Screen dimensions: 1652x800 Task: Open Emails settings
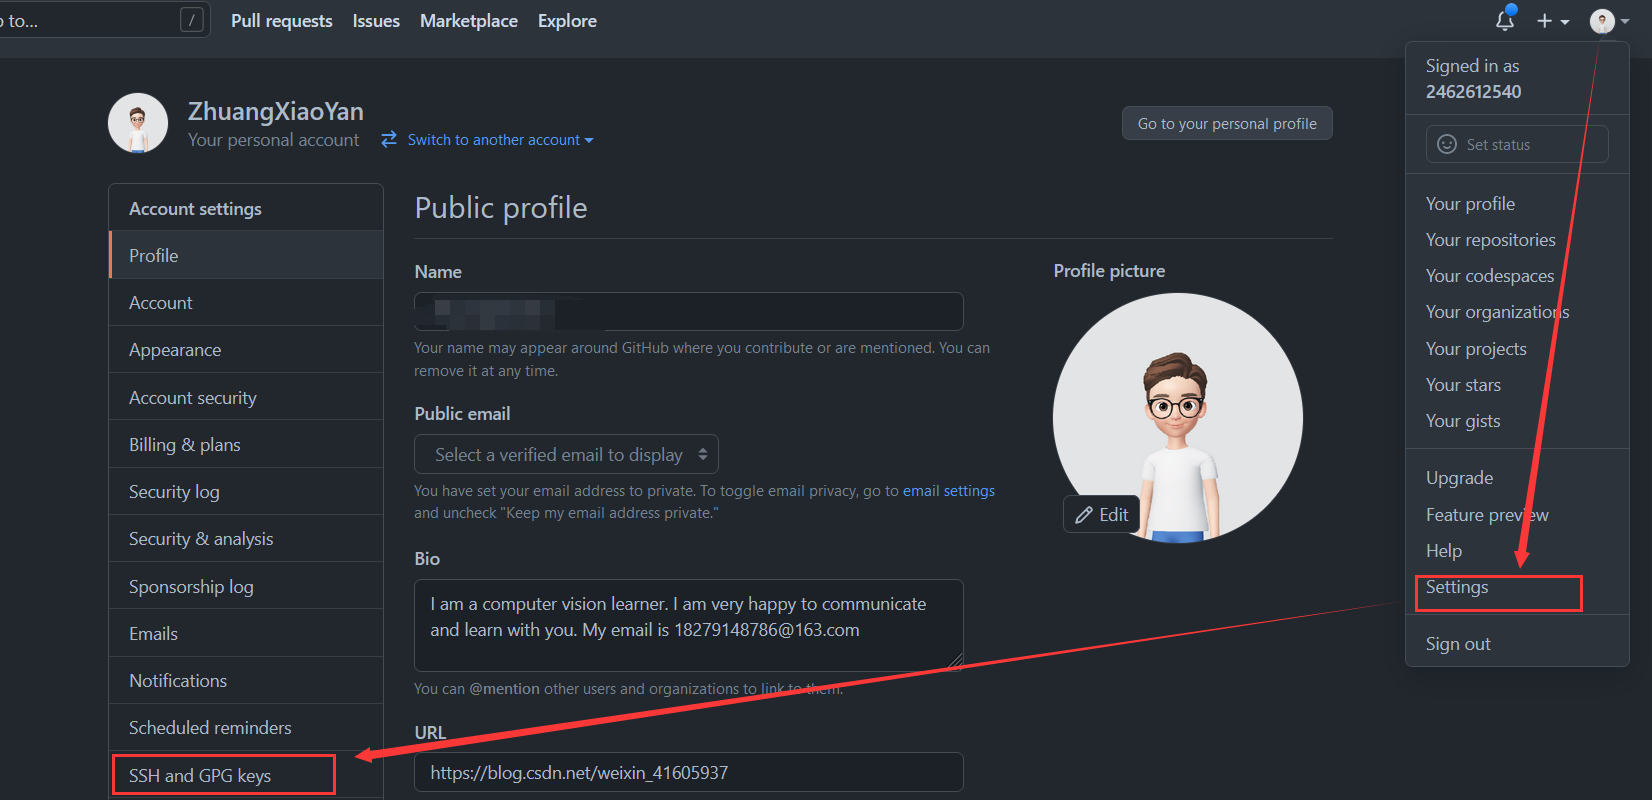(246, 633)
